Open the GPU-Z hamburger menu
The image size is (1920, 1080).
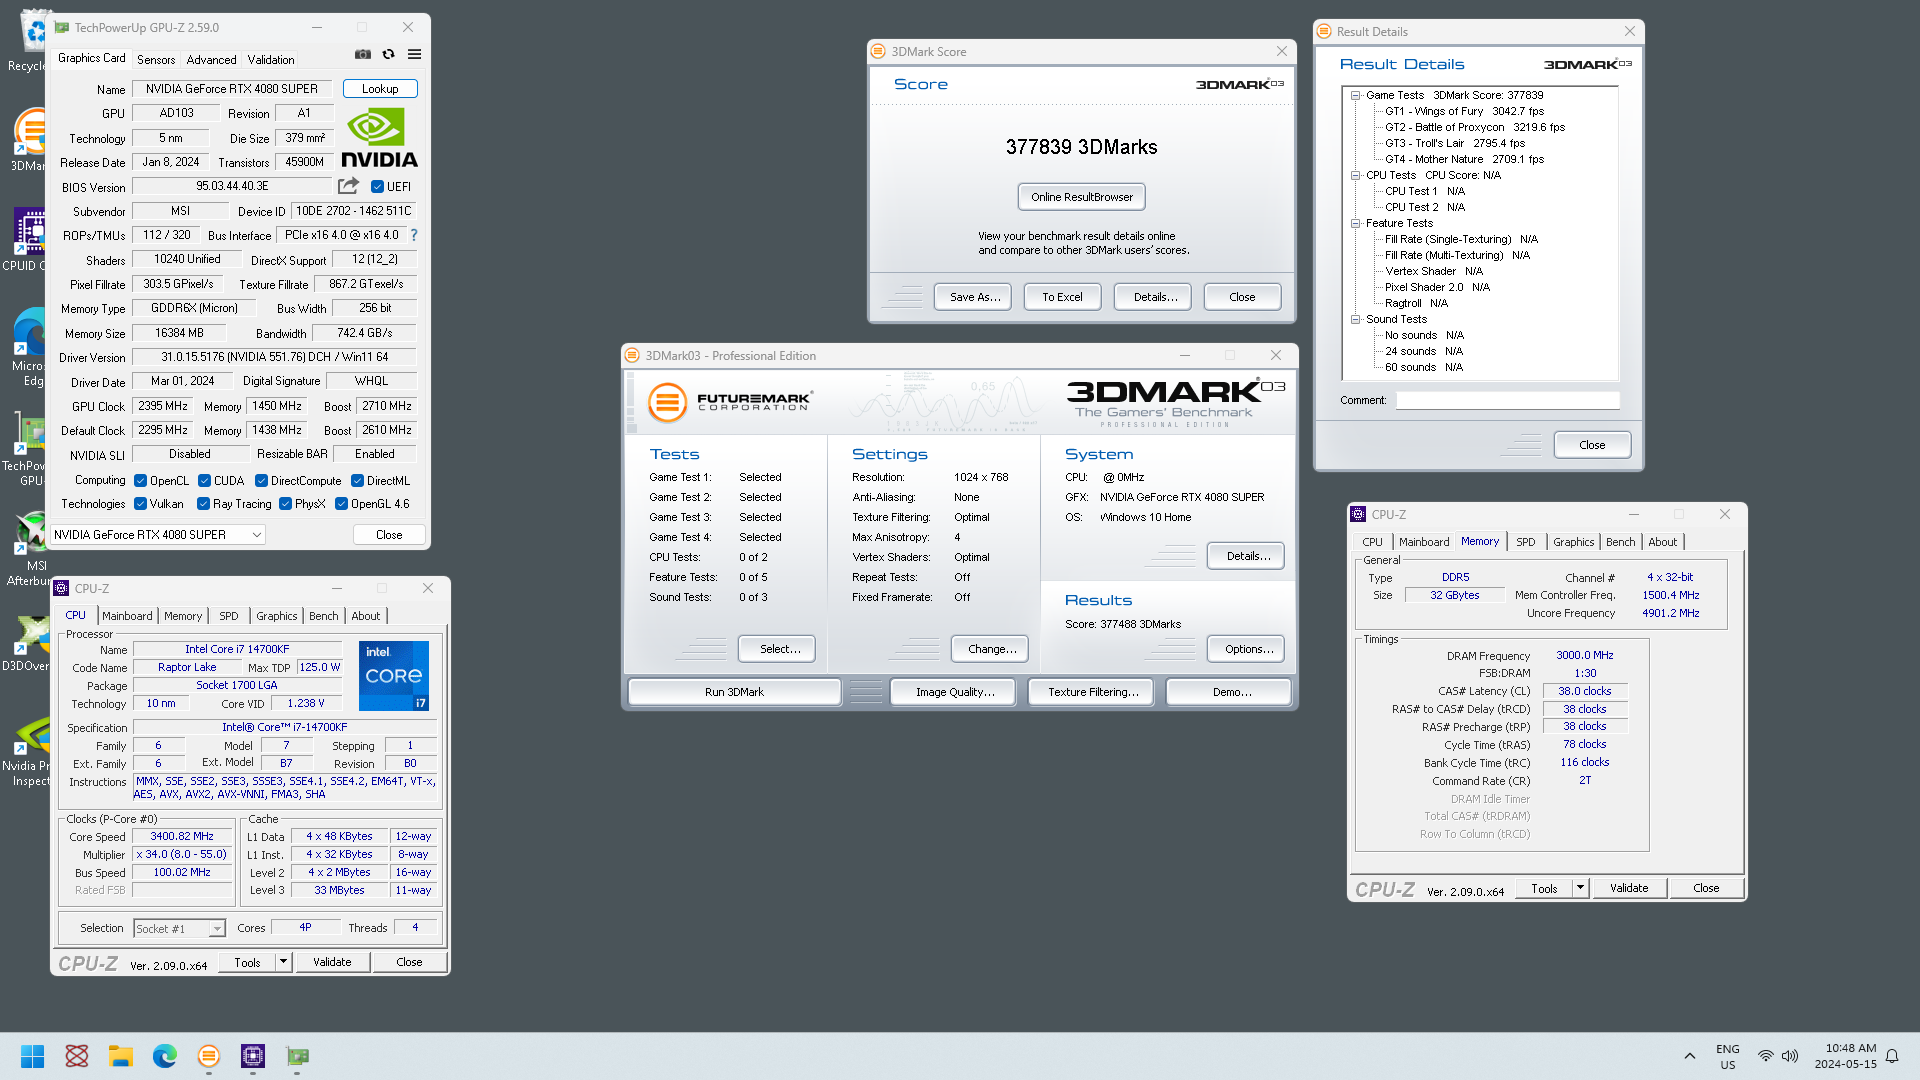pyautogui.click(x=414, y=54)
